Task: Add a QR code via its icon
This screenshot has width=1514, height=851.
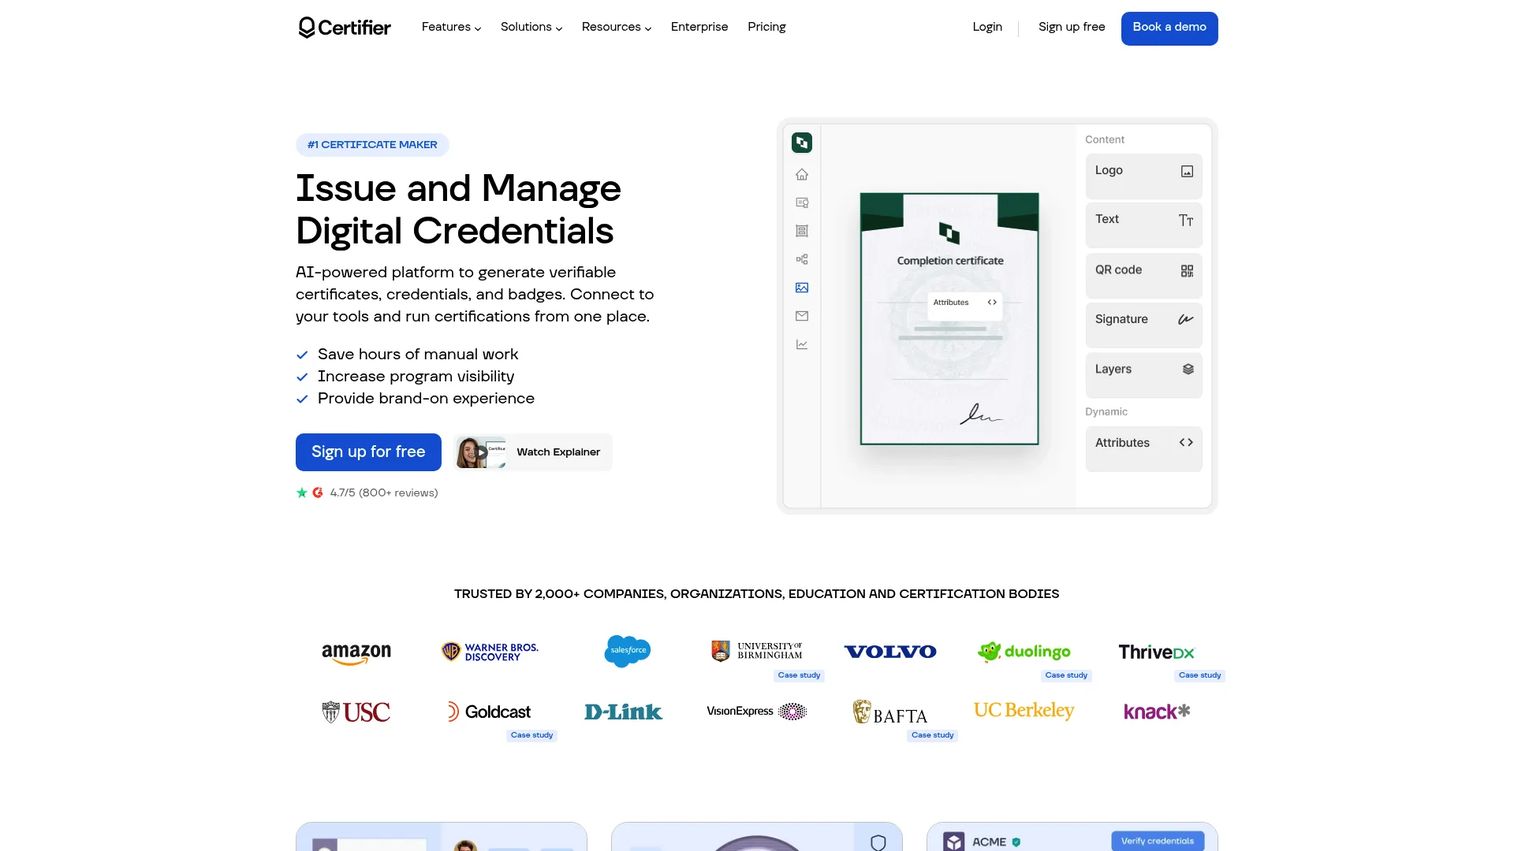Action: (x=1187, y=271)
